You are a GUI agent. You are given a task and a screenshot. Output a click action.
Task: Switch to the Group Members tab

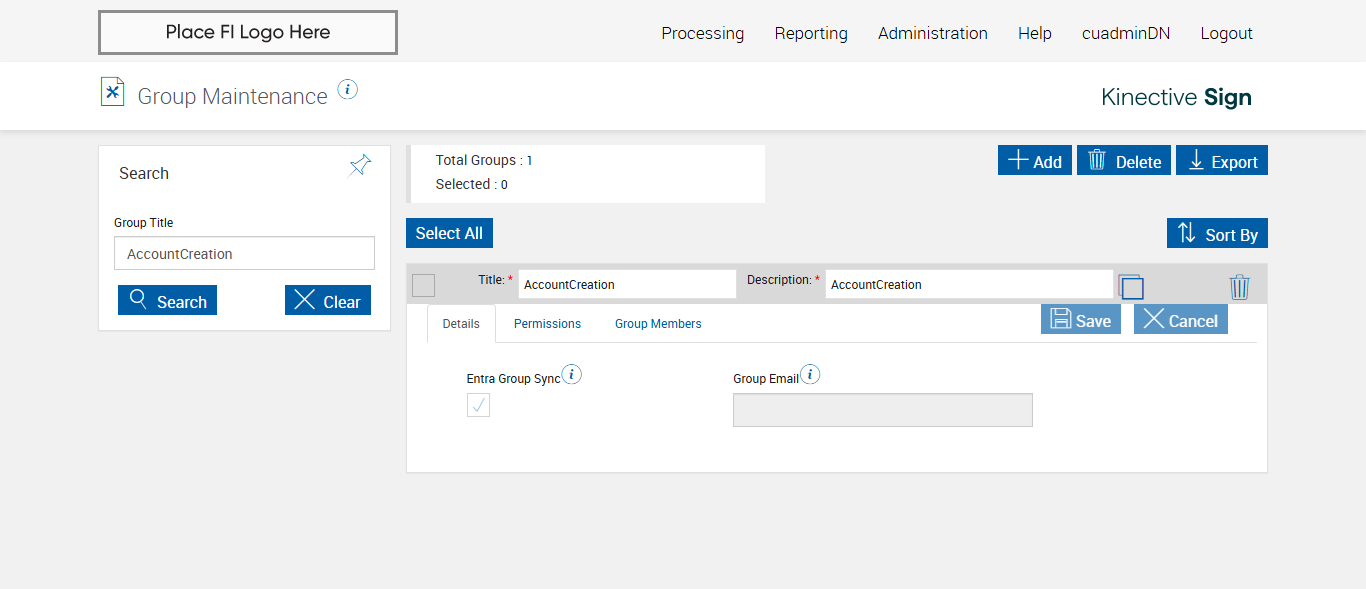coord(658,324)
